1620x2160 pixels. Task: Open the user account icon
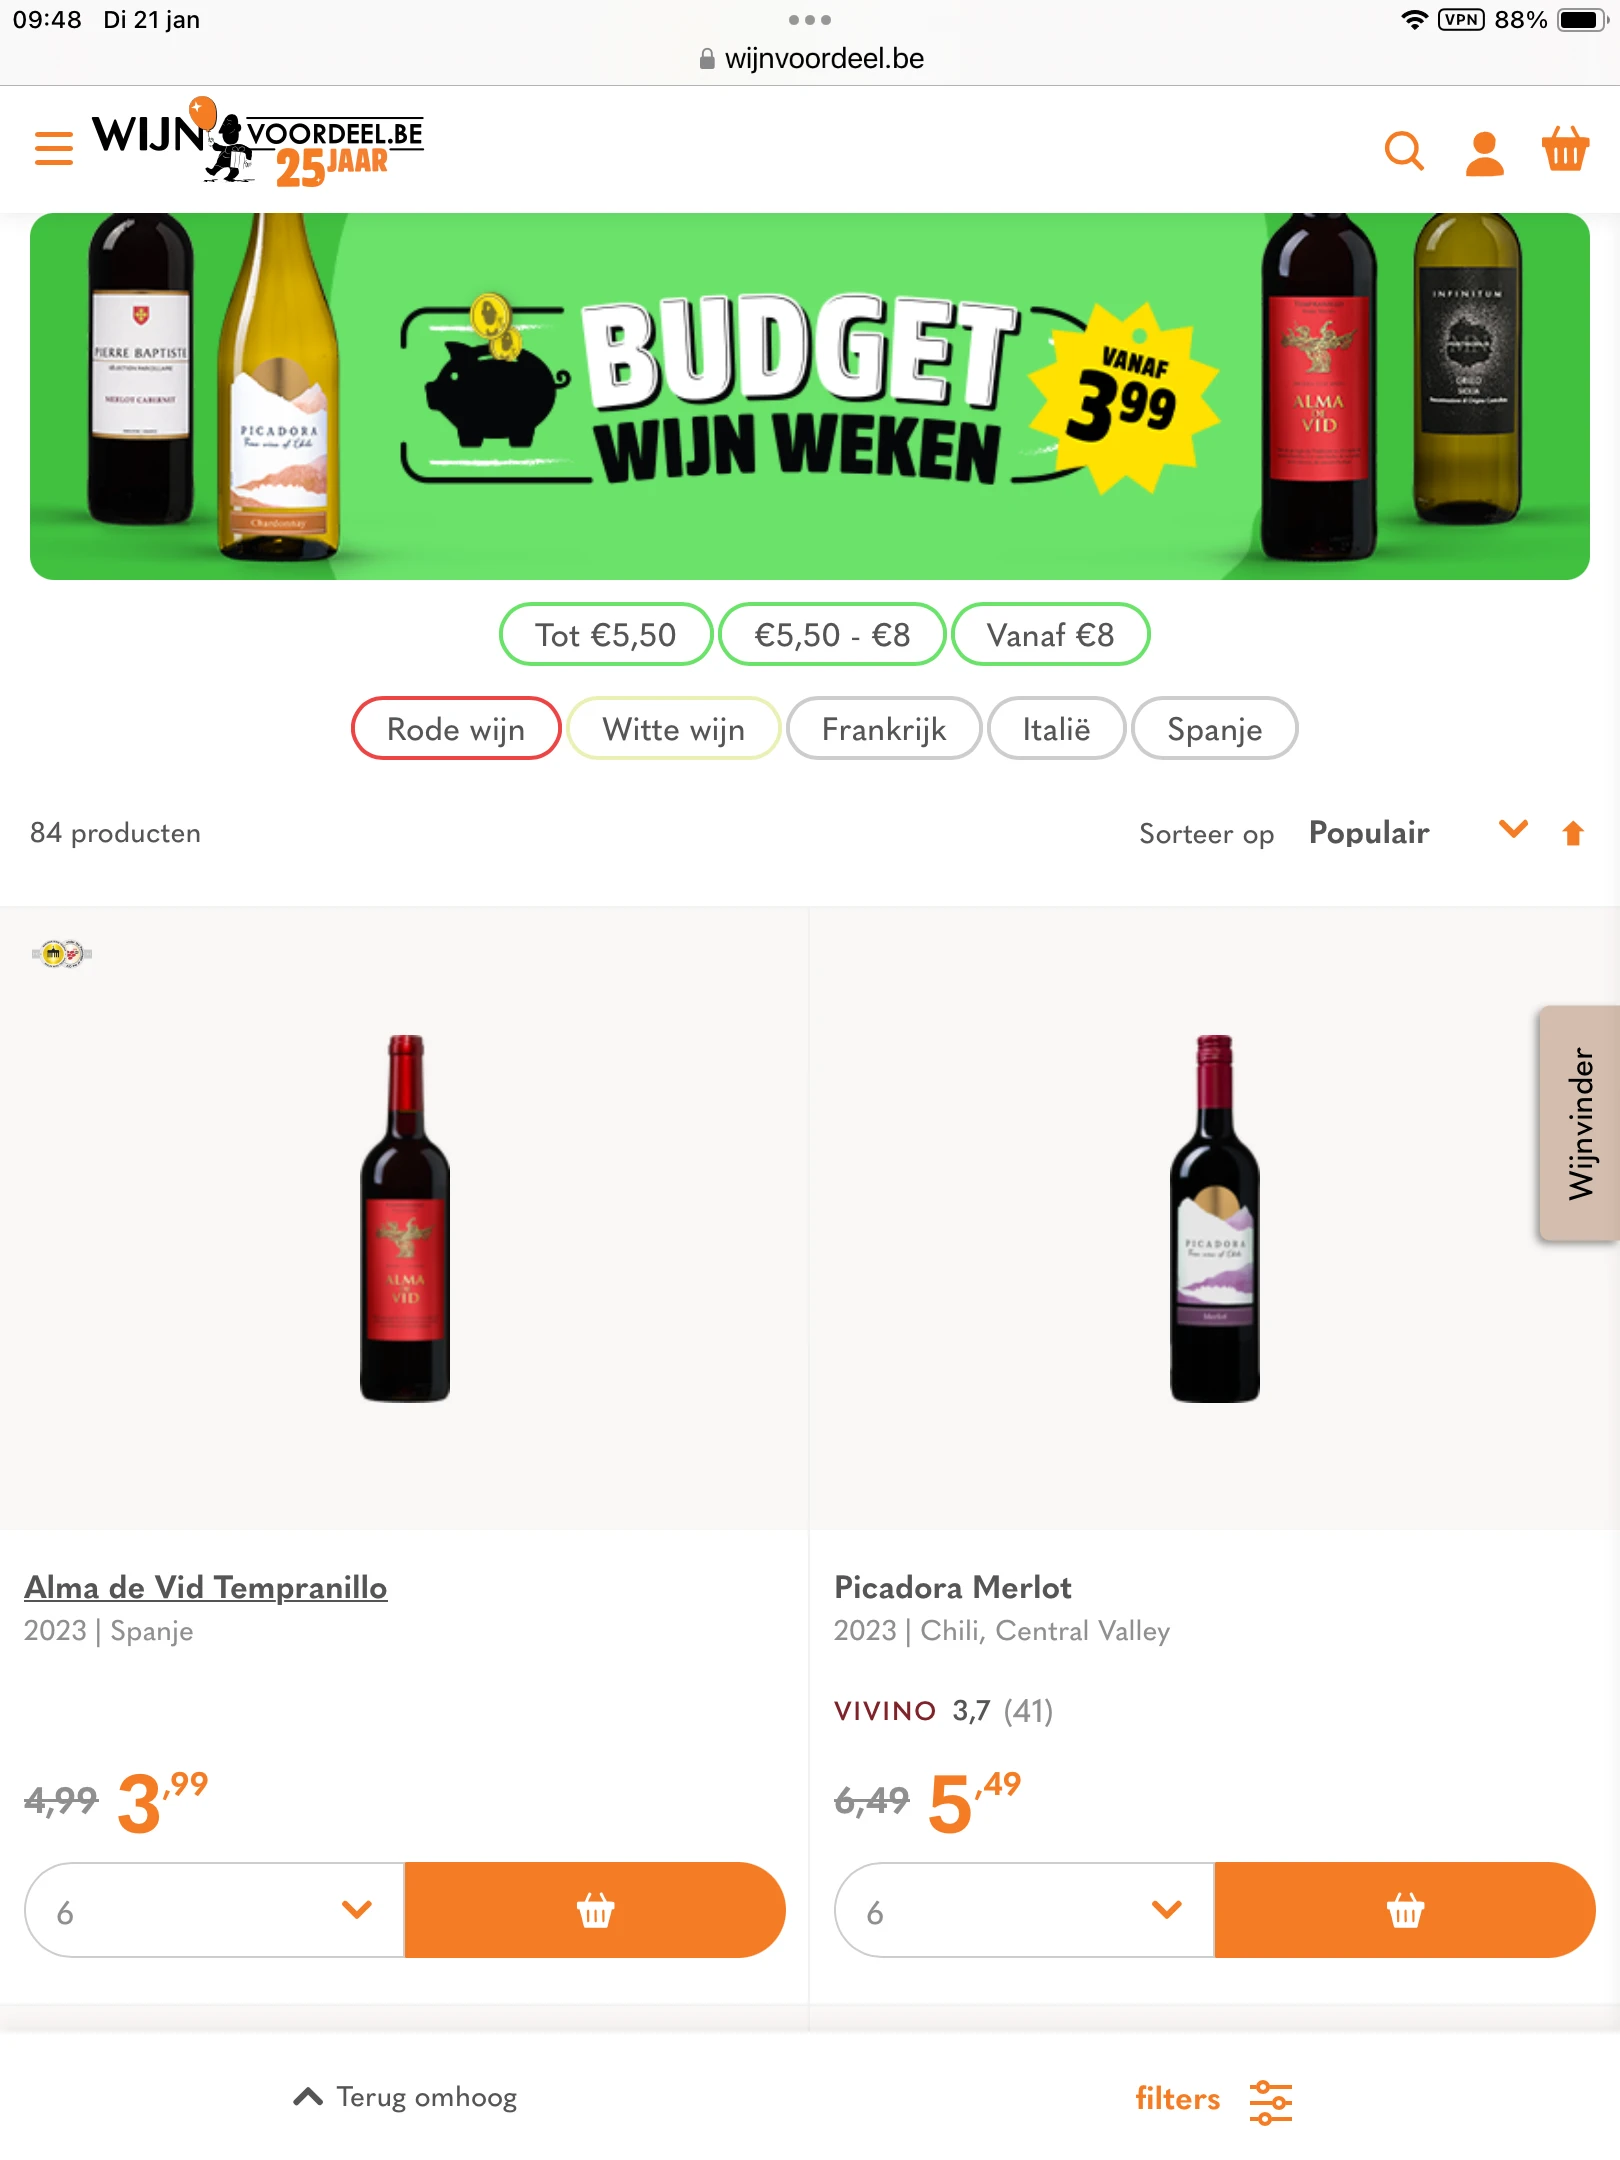[1484, 153]
